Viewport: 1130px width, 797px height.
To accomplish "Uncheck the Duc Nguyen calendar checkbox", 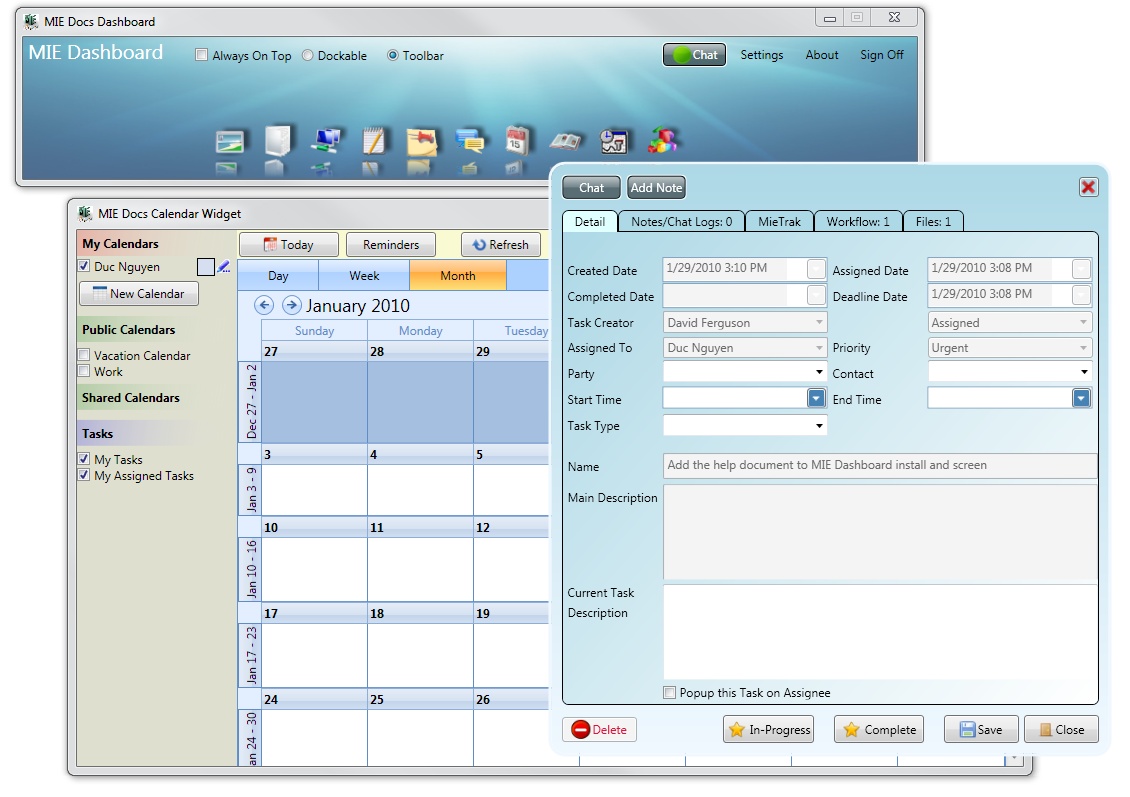I will [84, 266].
